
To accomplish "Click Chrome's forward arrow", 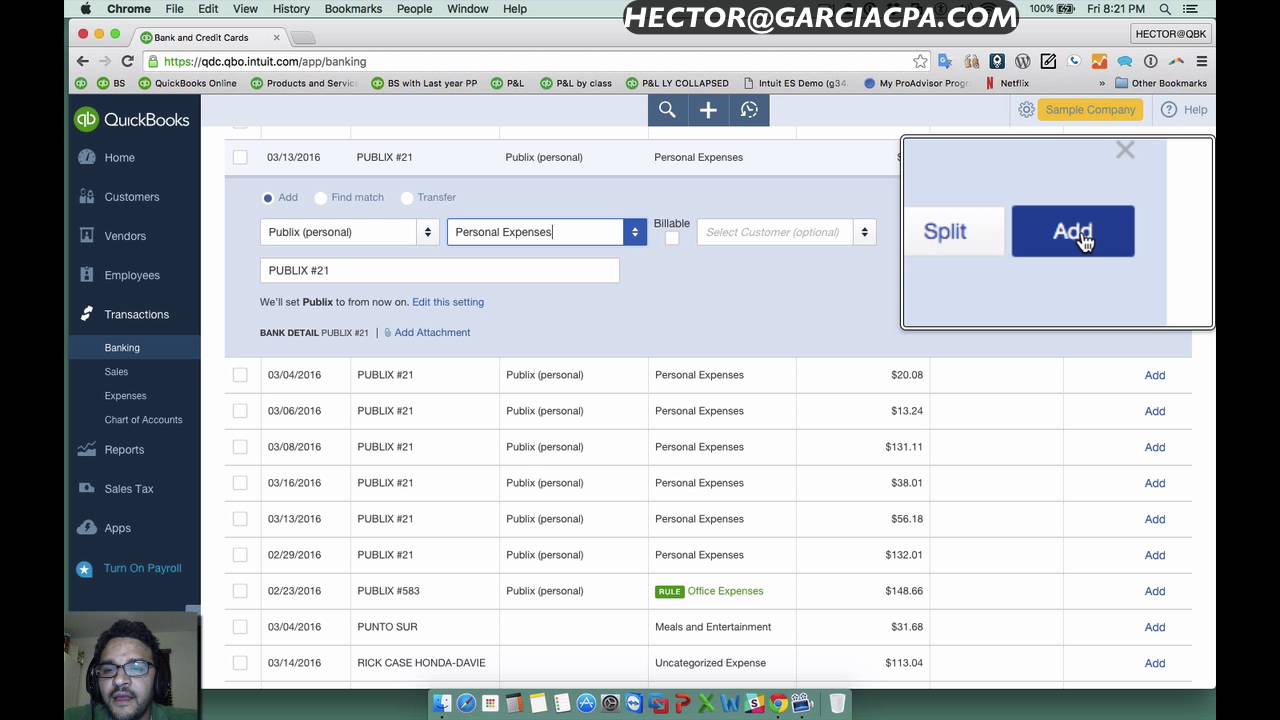I will pos(105,61).
